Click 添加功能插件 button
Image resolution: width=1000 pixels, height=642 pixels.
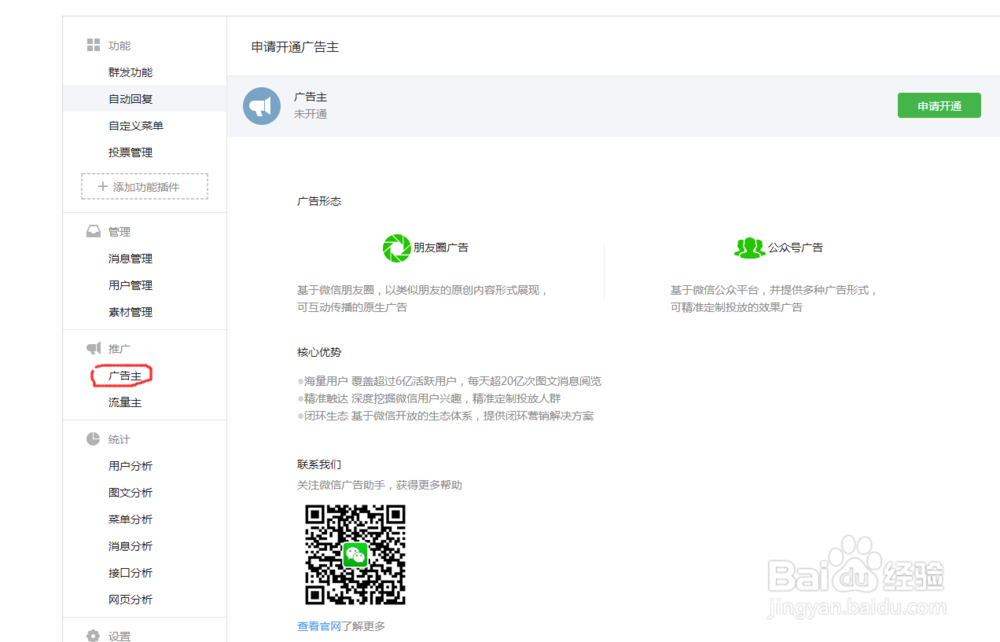point(145,186)
